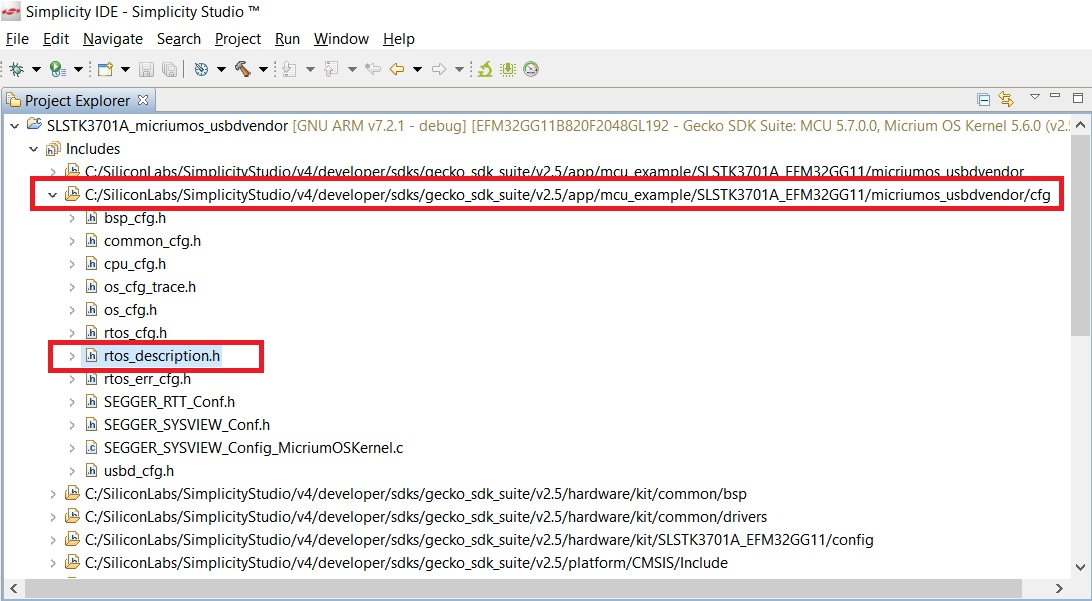Click the Collapse All icon in Project Explorer
The image size is (1092, 601).
tap(984, 99)
